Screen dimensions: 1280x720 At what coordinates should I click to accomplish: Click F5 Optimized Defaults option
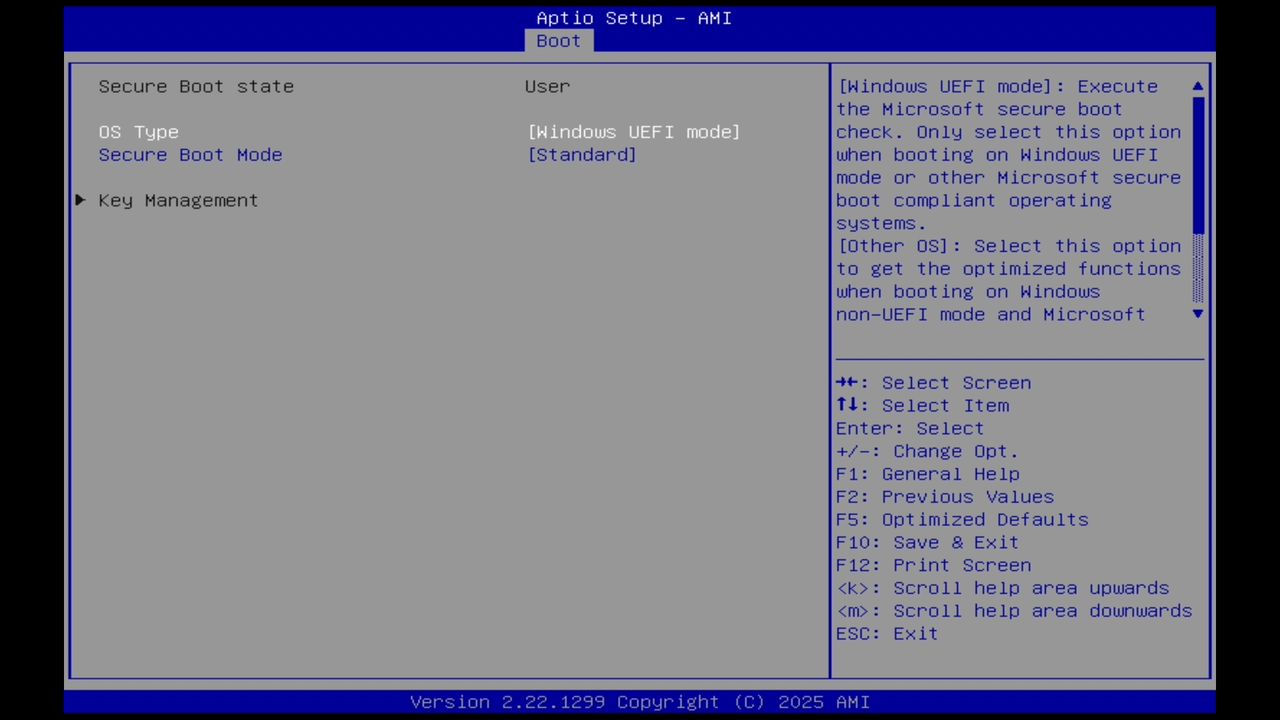click(x=961, y=519)
